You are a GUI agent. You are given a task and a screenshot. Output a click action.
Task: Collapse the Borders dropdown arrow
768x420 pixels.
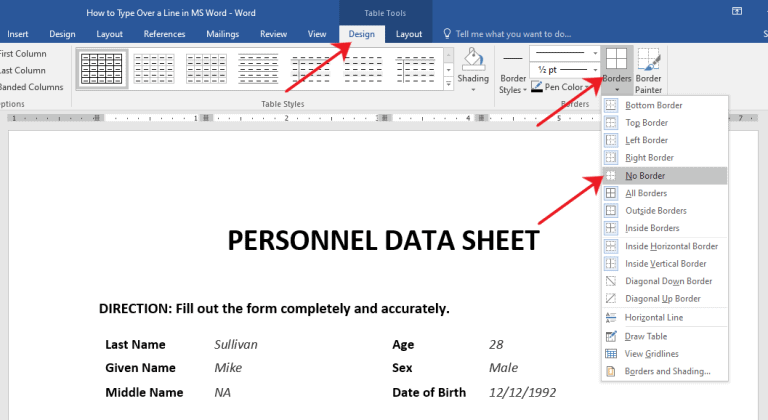point(617,90)
